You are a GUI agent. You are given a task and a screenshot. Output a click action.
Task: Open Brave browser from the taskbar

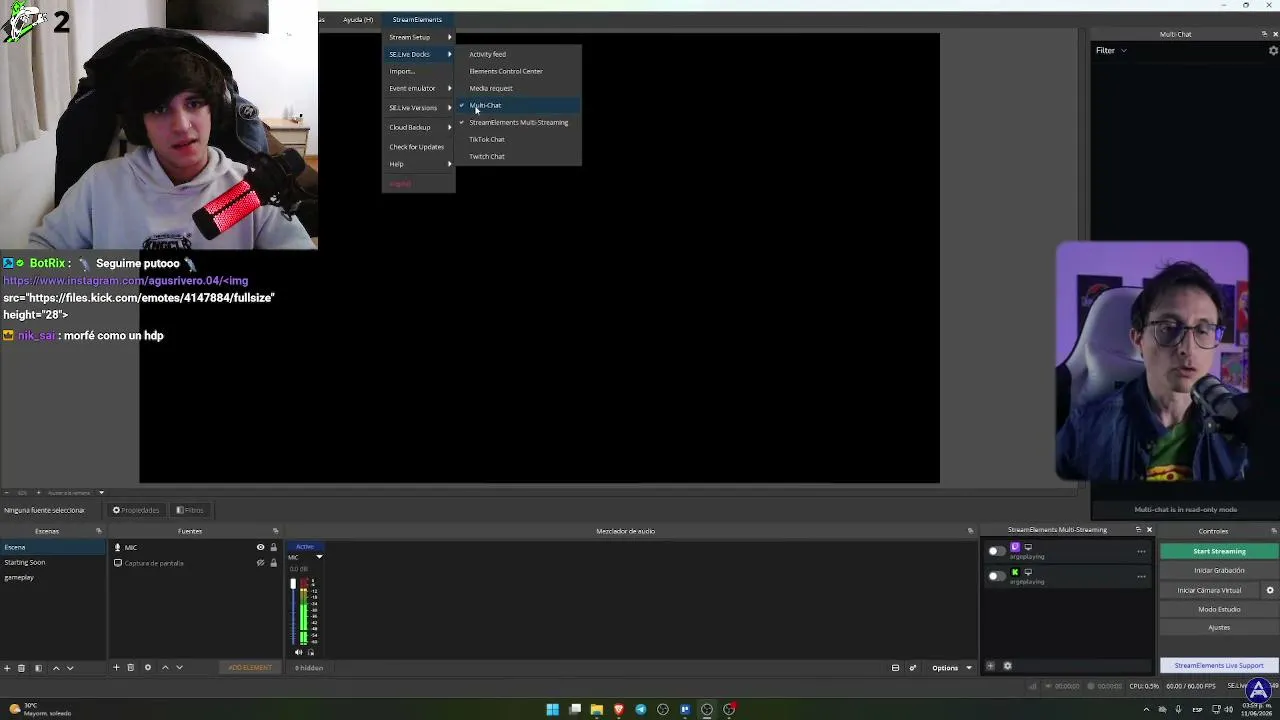pos(619,710)
